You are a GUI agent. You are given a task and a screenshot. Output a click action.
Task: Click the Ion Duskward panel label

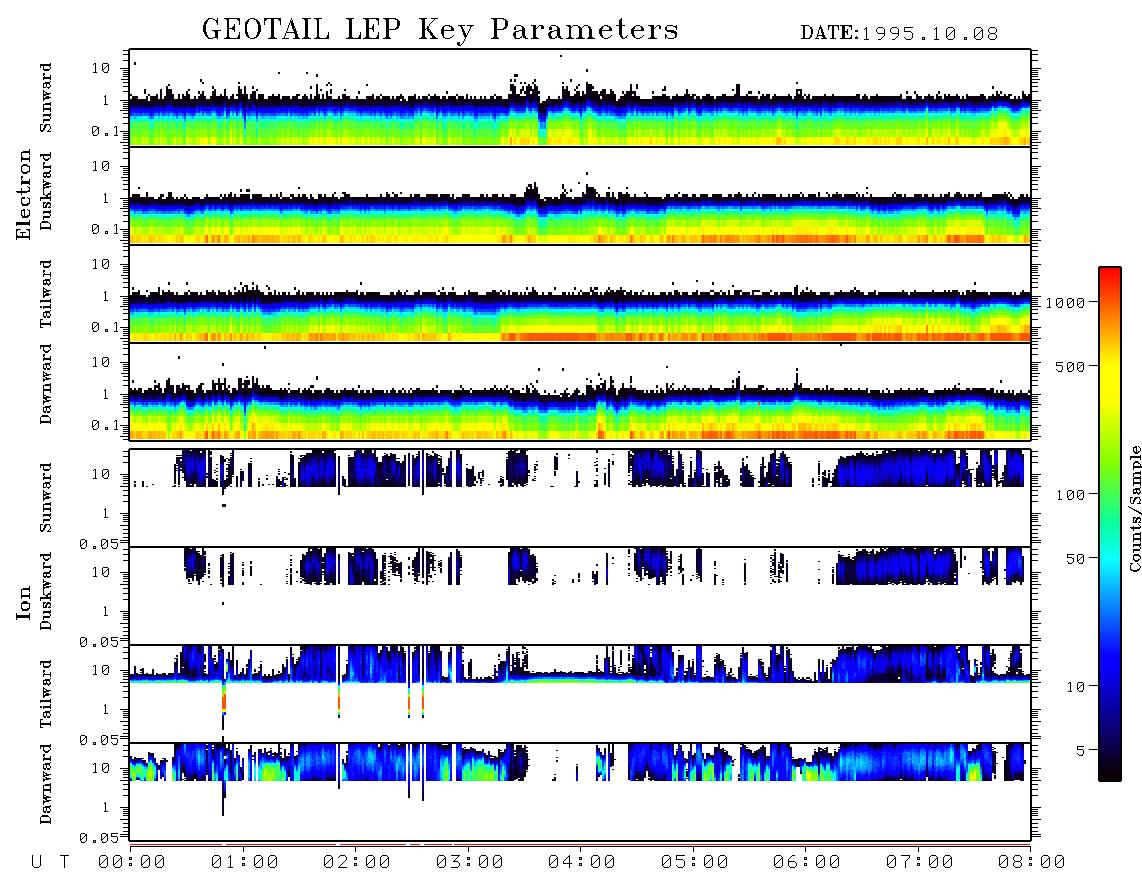(x=46, y=591)
